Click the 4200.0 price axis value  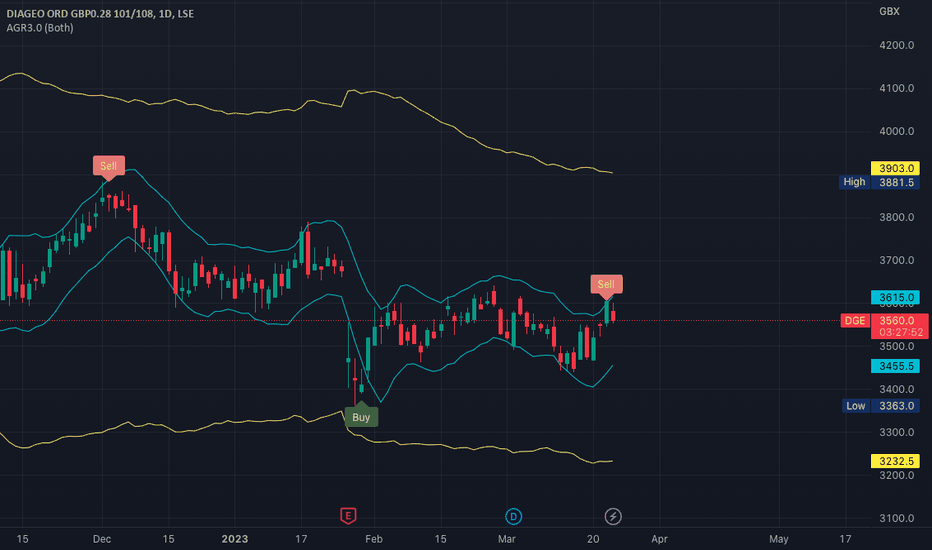point(896,45)
